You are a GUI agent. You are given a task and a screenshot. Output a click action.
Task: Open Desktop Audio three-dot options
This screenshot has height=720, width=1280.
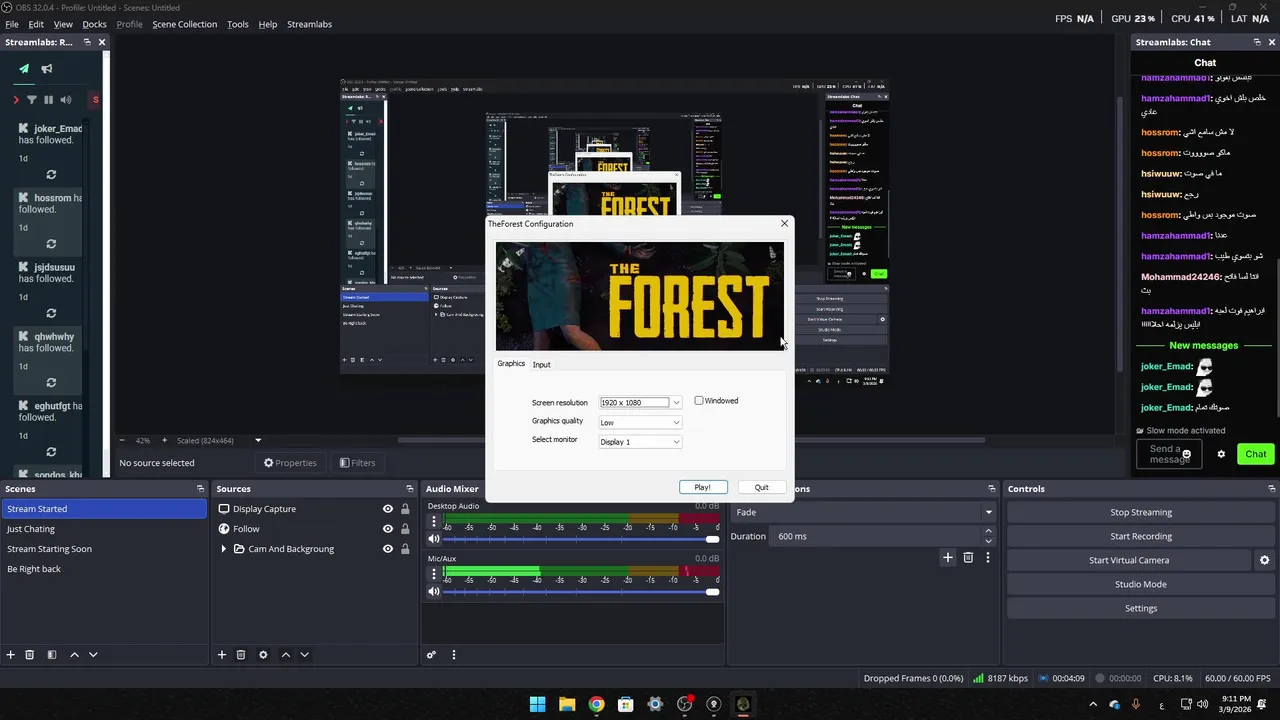pos(434,522)
